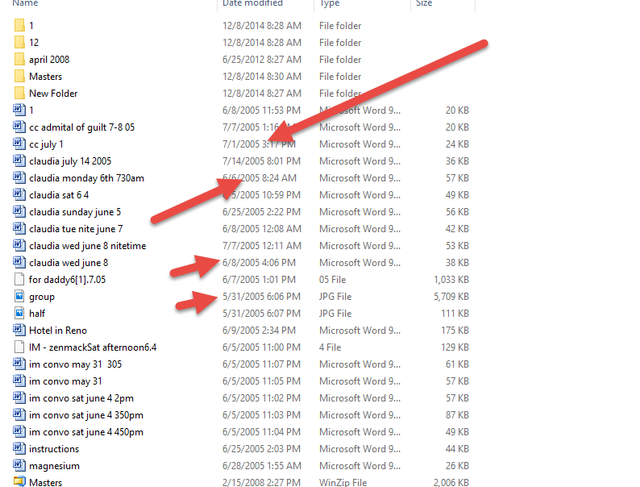
Task: Select file name 'Hotel in Reno'
Action: 58,330
